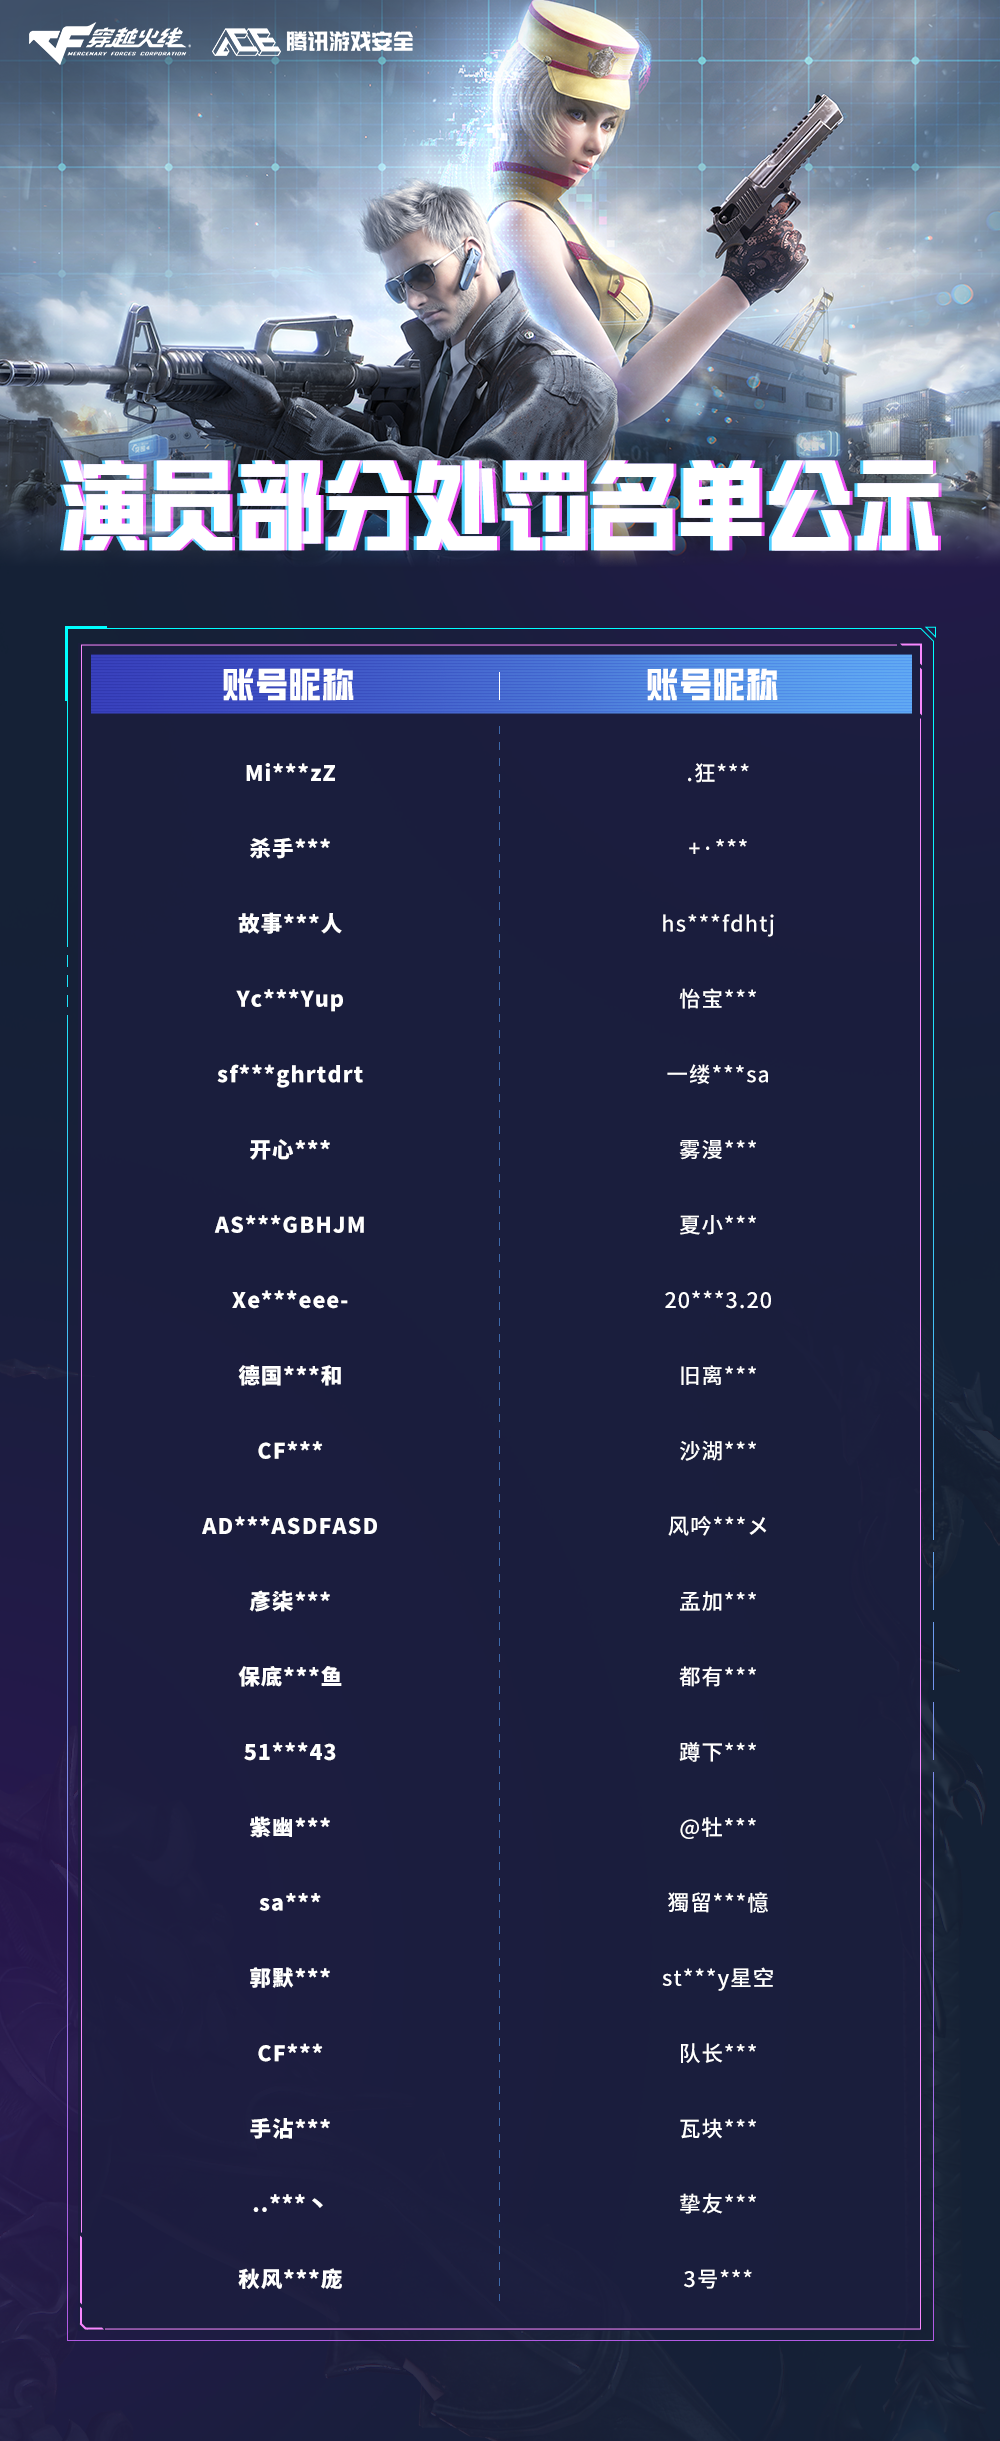
Task: Click the entry @牡***
Action: pyautogui.click(x=718, y=1827)
